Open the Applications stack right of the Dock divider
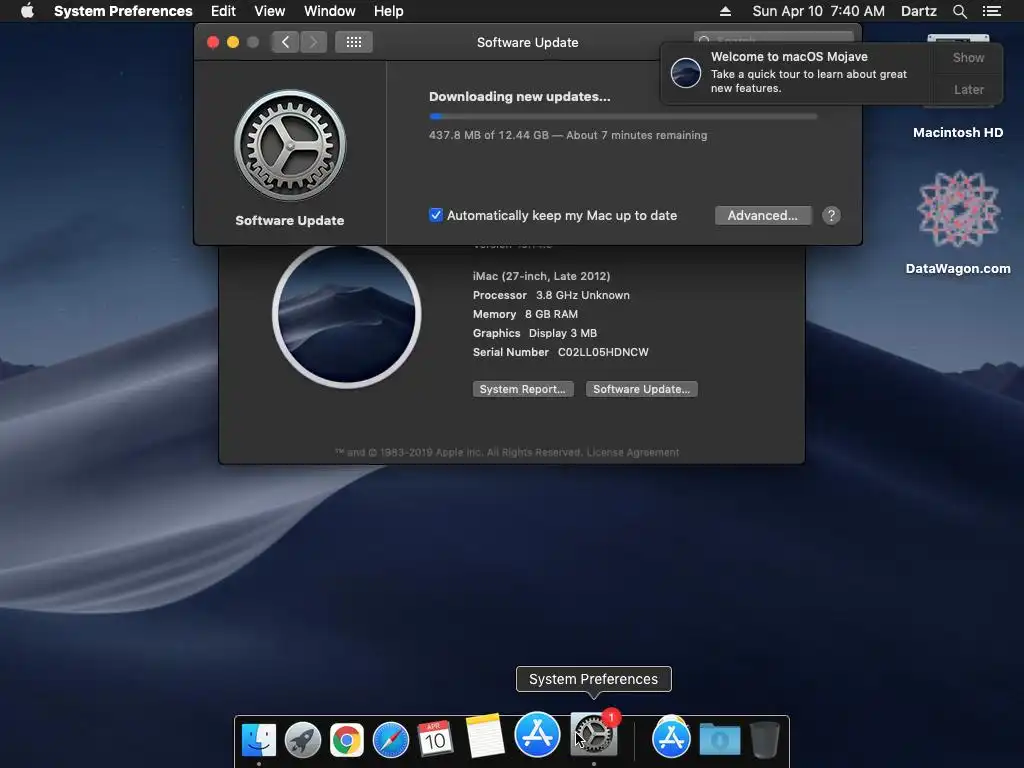The width and height of the screenshot is (1024, 768). coord(671,737)
